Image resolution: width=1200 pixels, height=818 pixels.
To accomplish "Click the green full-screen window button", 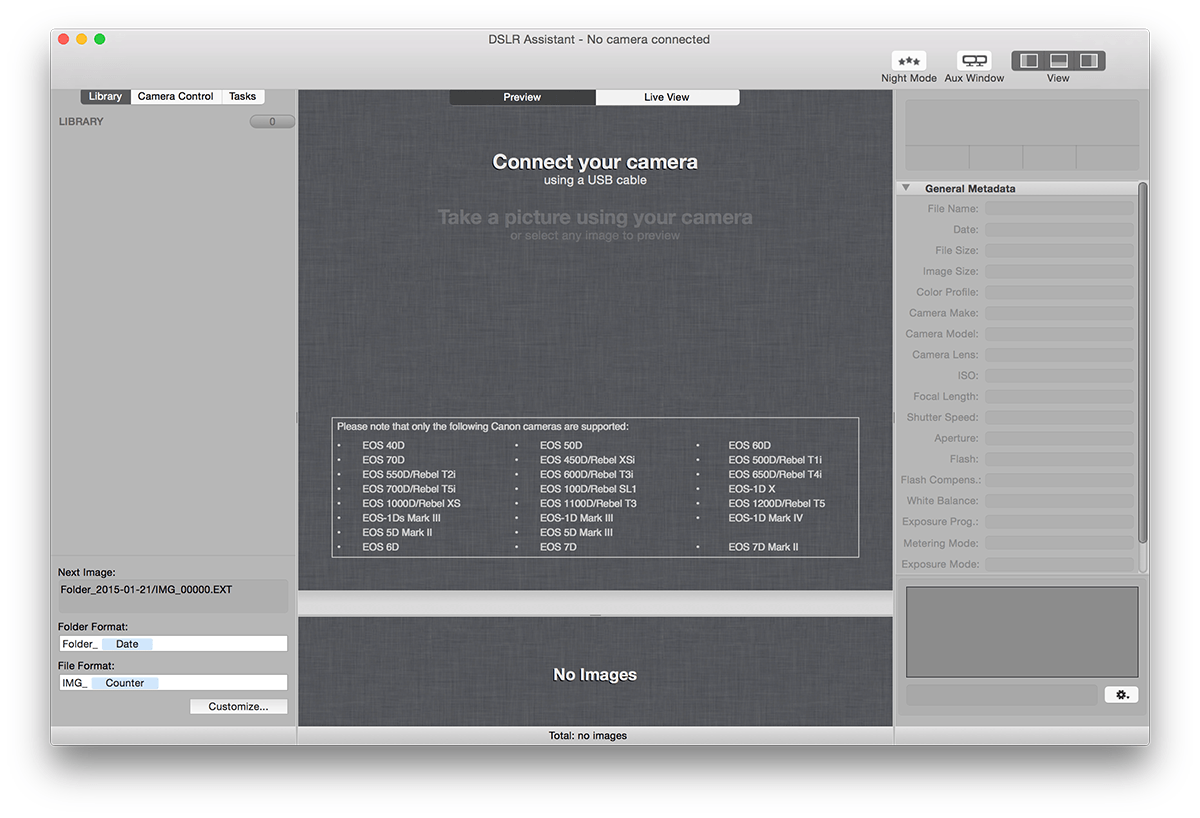I will [100, 39].
